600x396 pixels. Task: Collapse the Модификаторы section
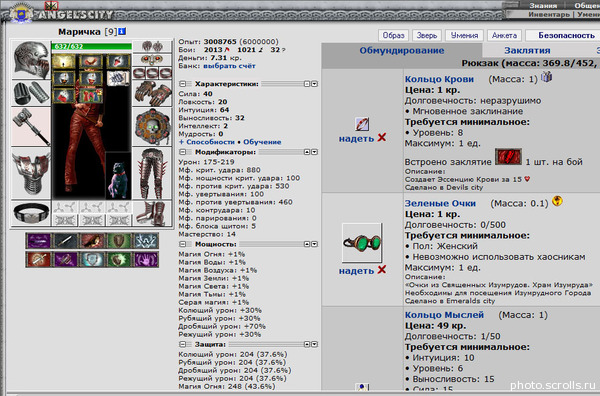(183, 152)
